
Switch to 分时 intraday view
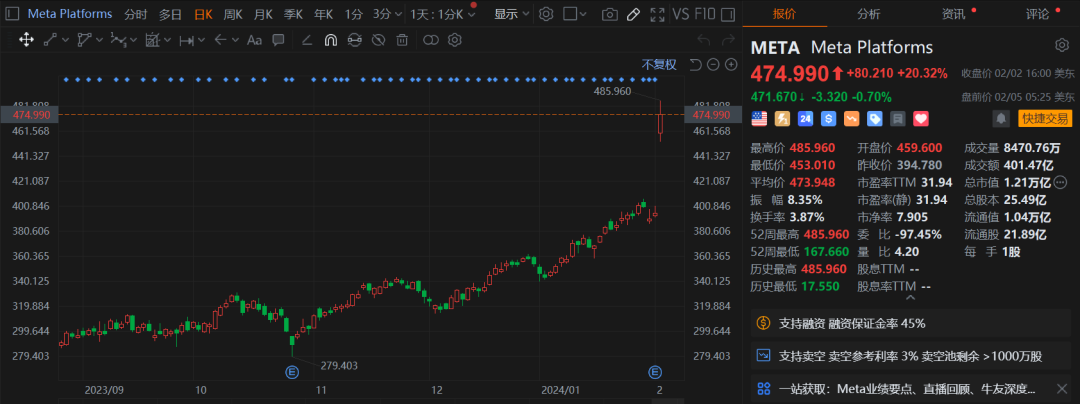click(136, 14)
